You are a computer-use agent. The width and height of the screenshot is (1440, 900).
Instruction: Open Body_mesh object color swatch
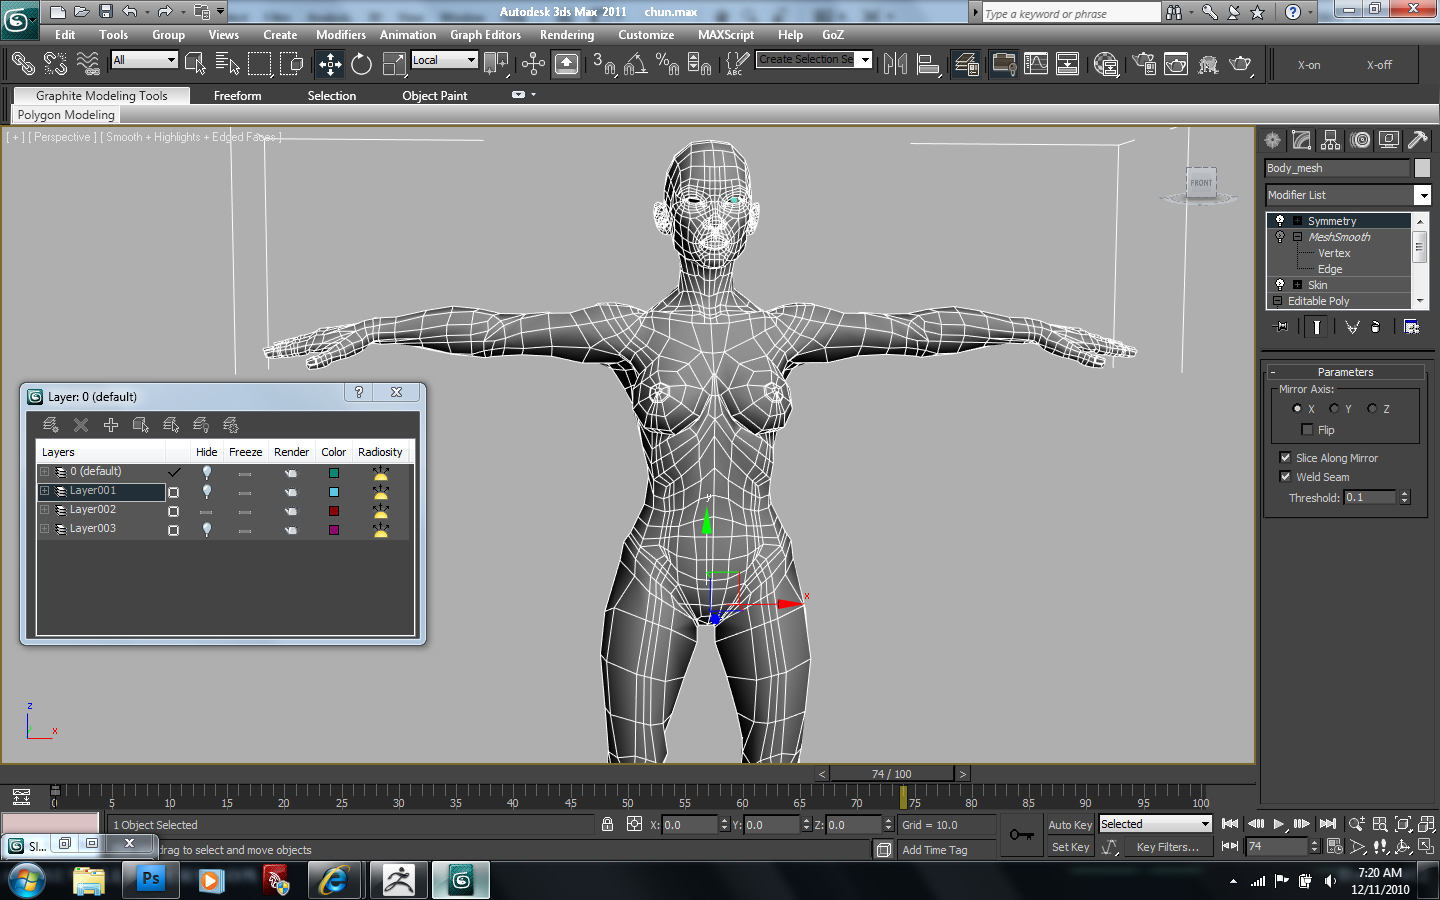tap(1422, 168)
